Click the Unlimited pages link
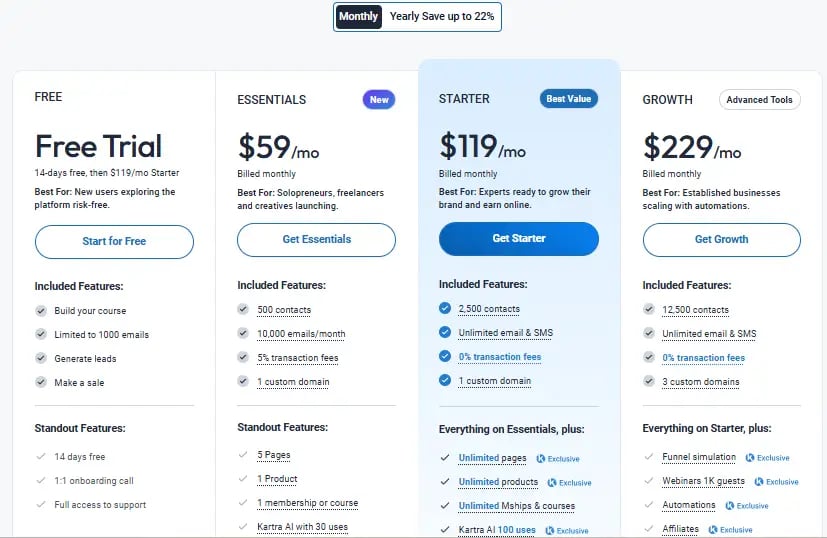827x538 pixels. [492, 458]
